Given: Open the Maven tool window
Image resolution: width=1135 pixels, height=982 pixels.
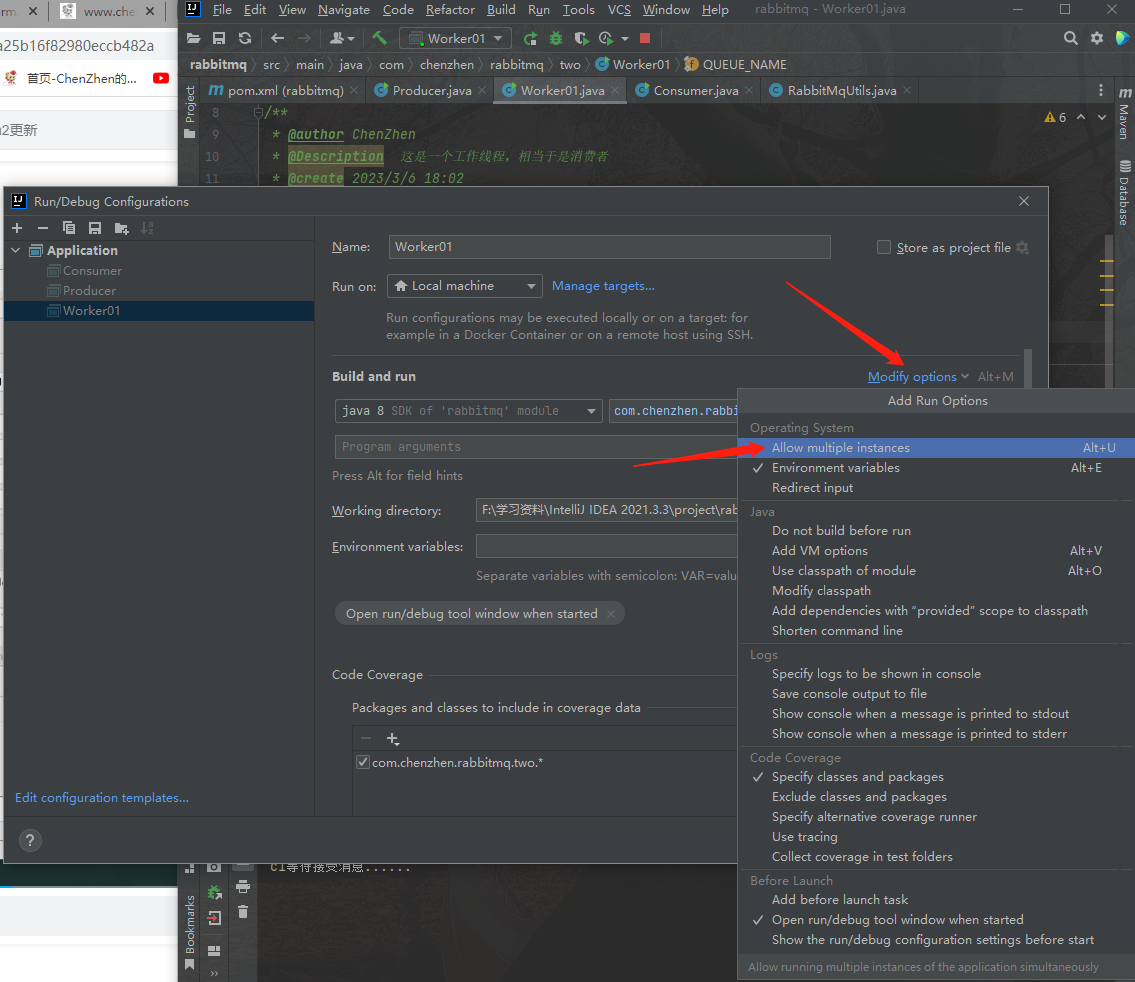Looking at the screenshot, I should [1124, 113].
